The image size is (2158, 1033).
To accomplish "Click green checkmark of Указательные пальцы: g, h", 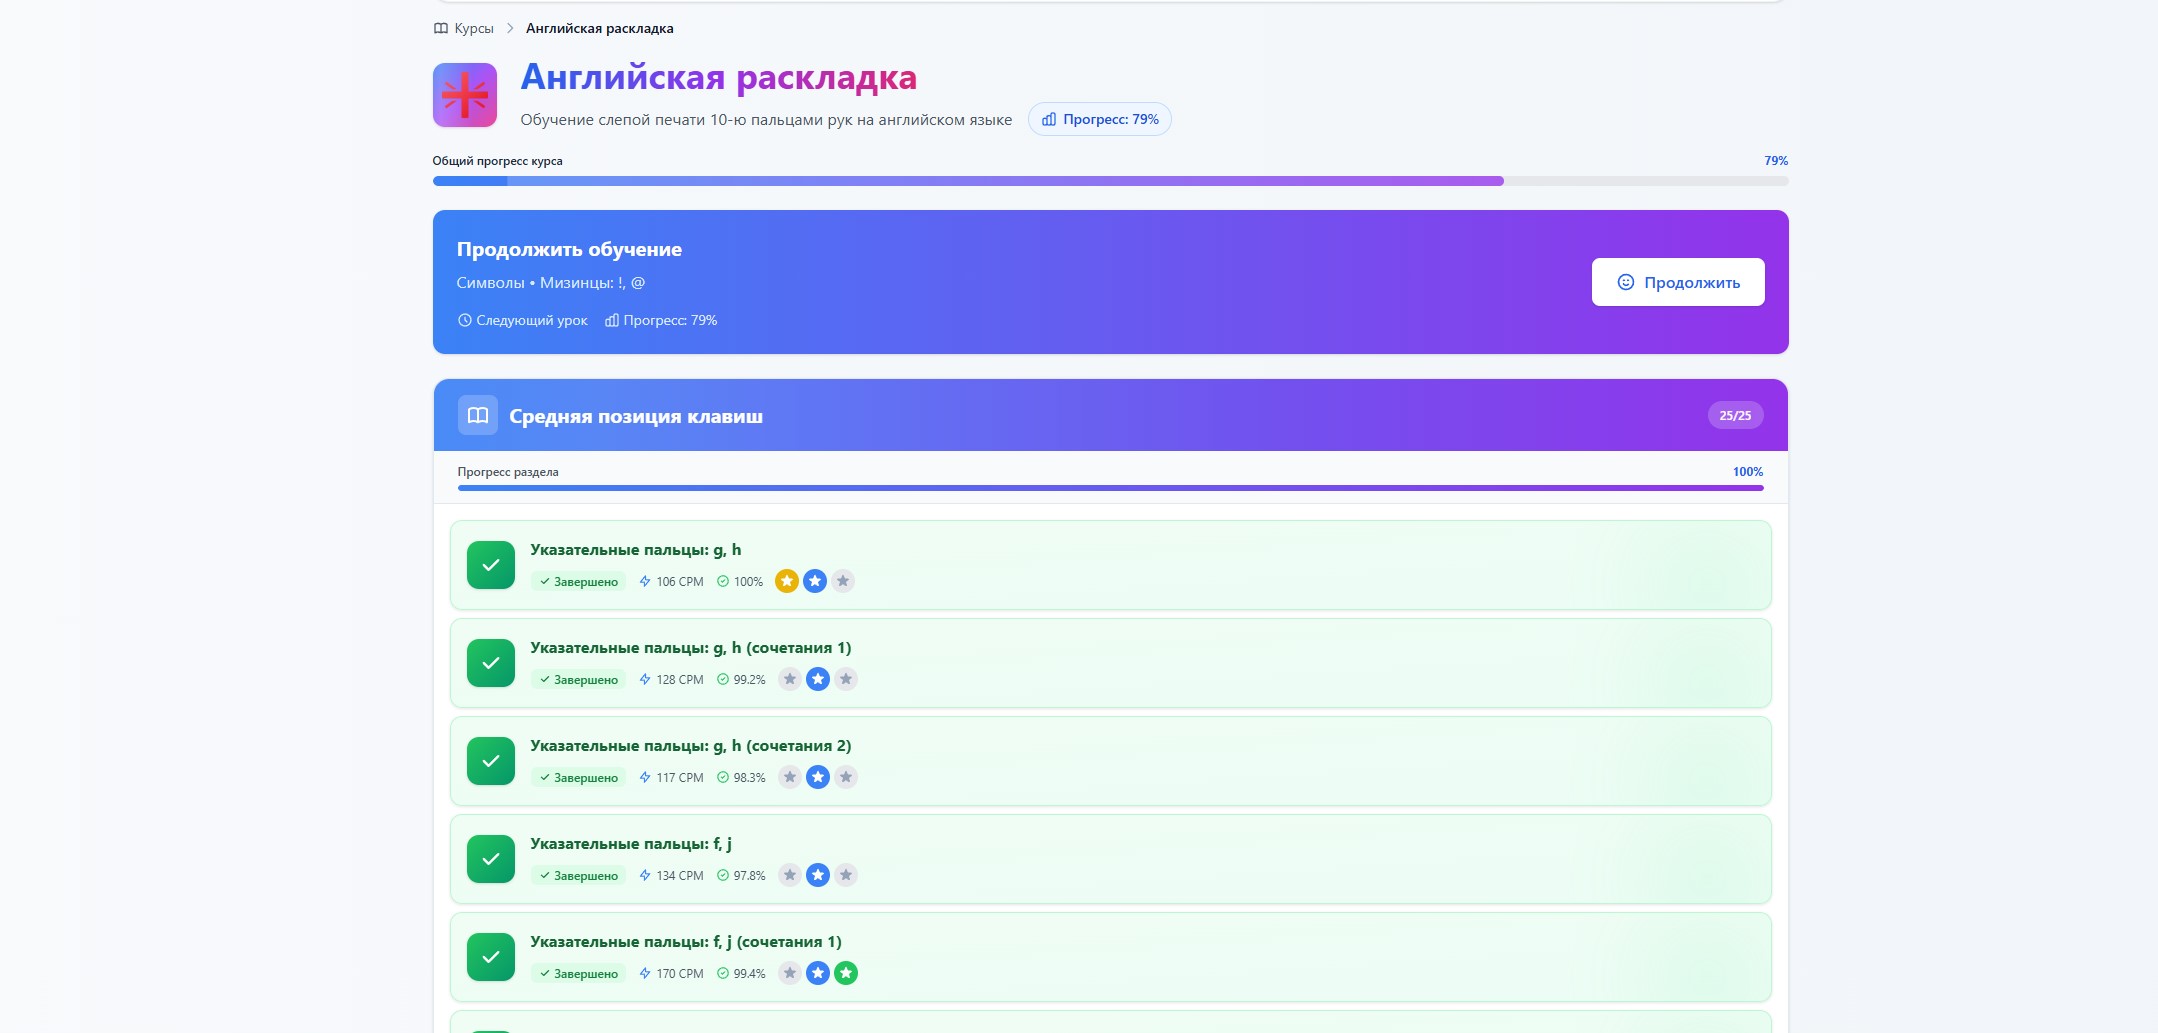I will (x=490, y=565).
